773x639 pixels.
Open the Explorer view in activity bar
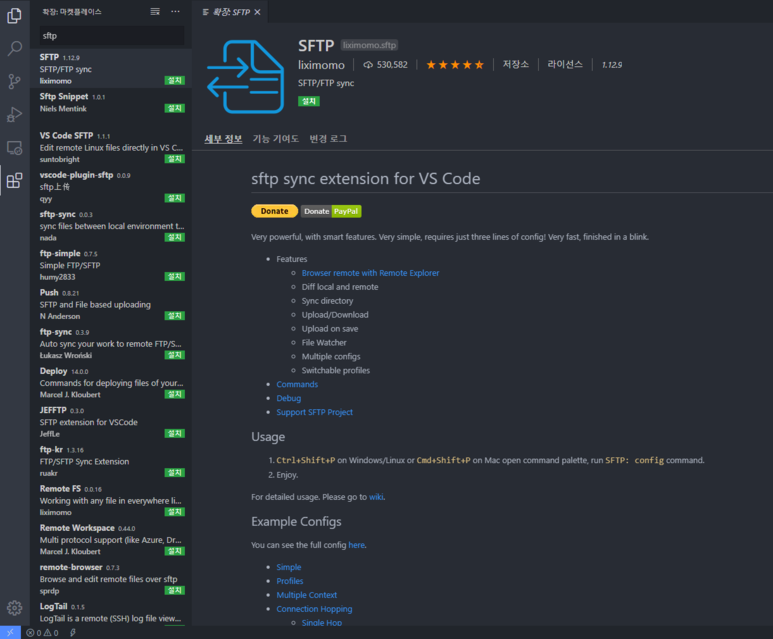[14, 16]
